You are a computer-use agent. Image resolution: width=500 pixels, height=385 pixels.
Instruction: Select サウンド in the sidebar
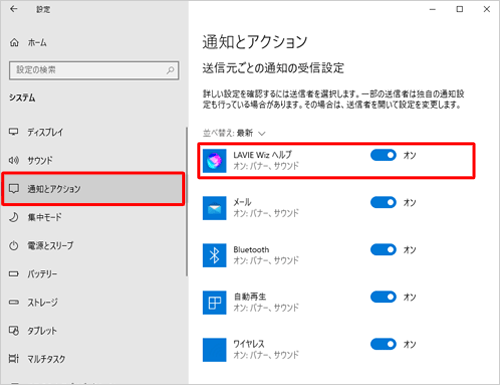pos(93,160)
